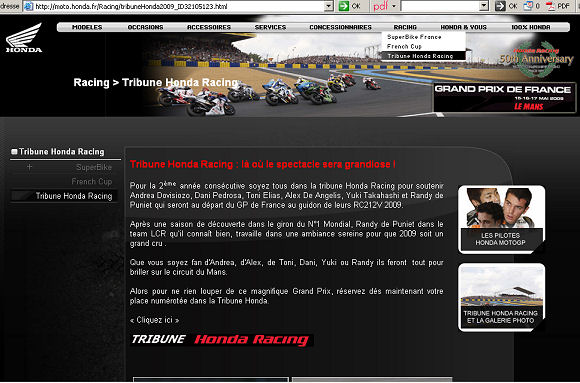580x383 pixels.
Task: Click the French Cup sidebar link
Action: tap(91, 182)
